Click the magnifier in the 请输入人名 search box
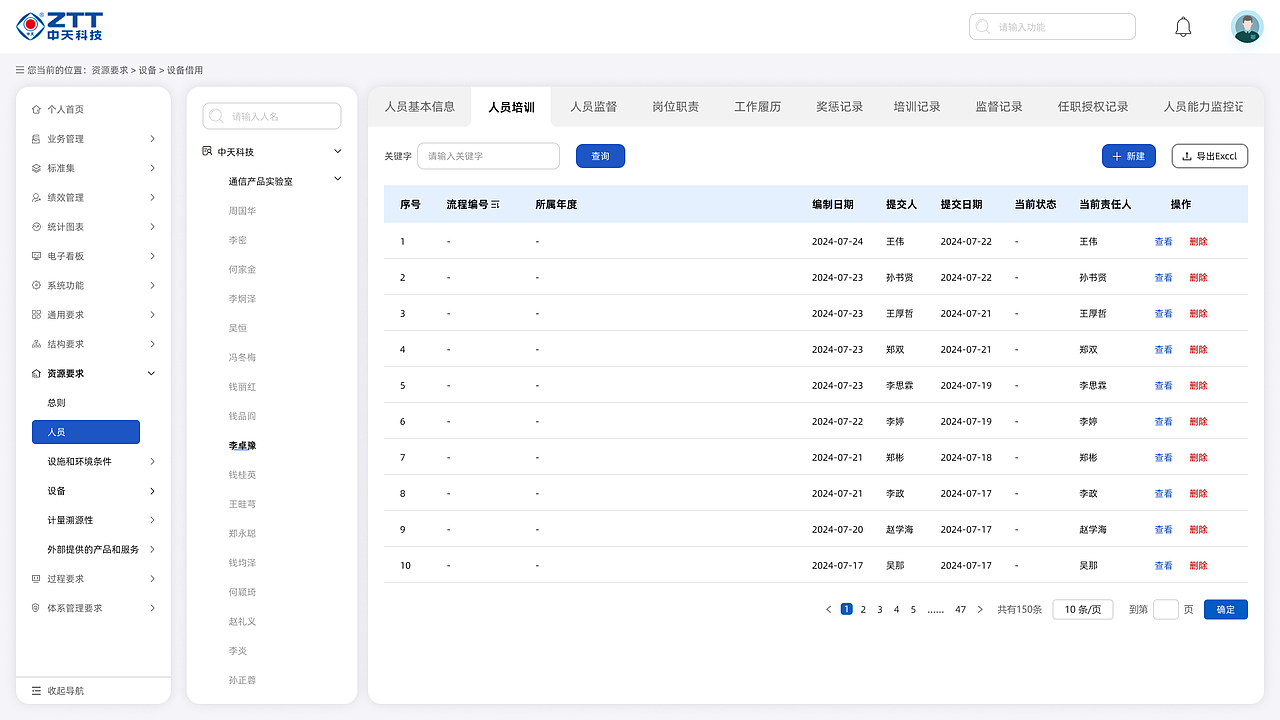This screenshot has height=720, width=1280. coord(216,115)
